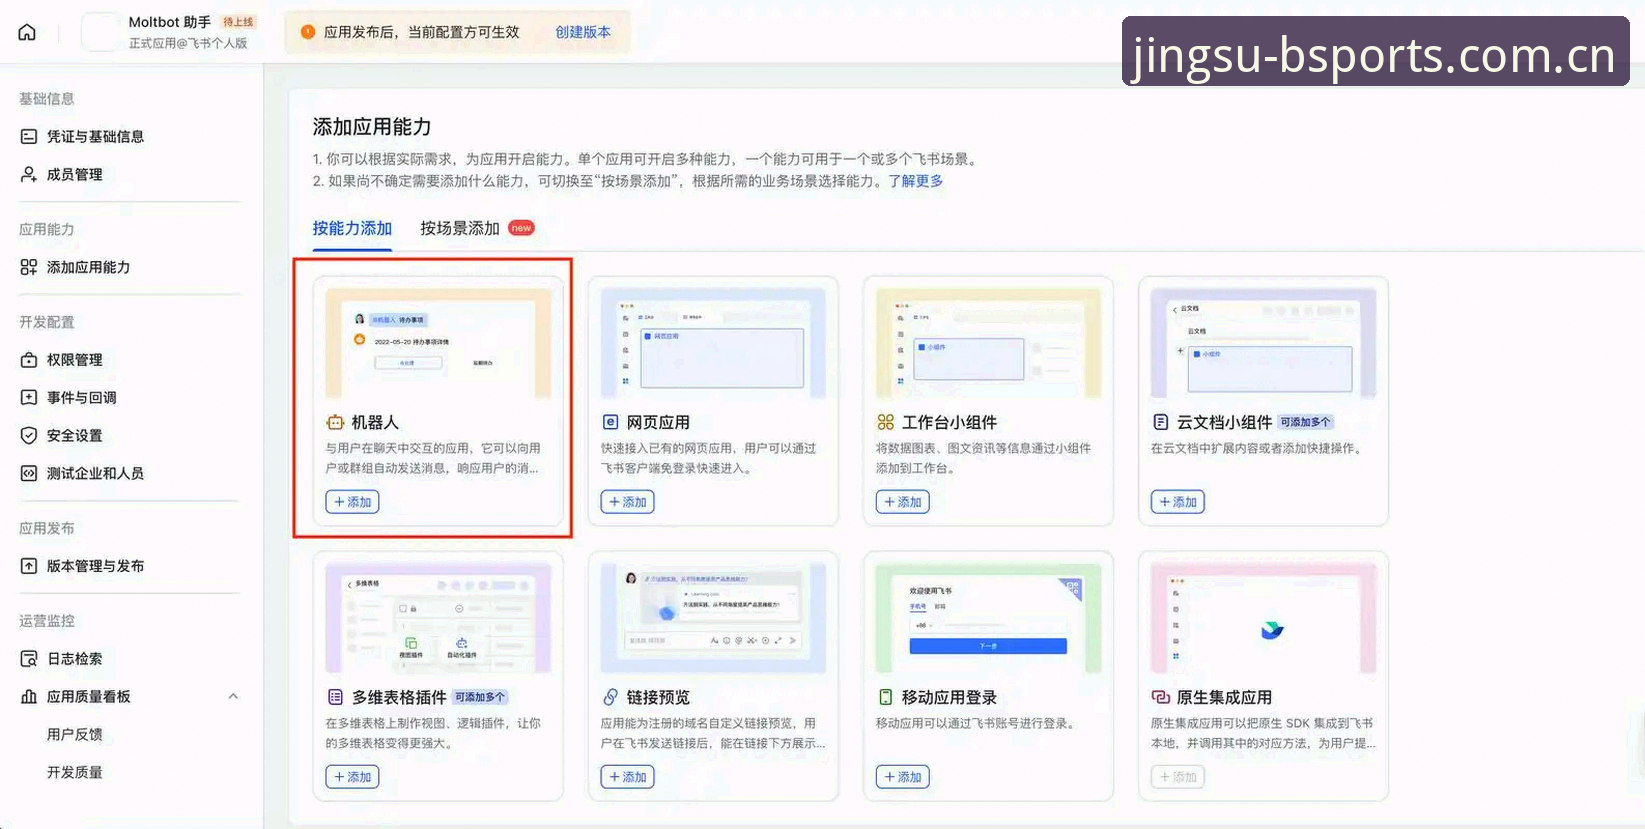
Task: Click the 创建版本 link
Action: click(x=583, y=32)
